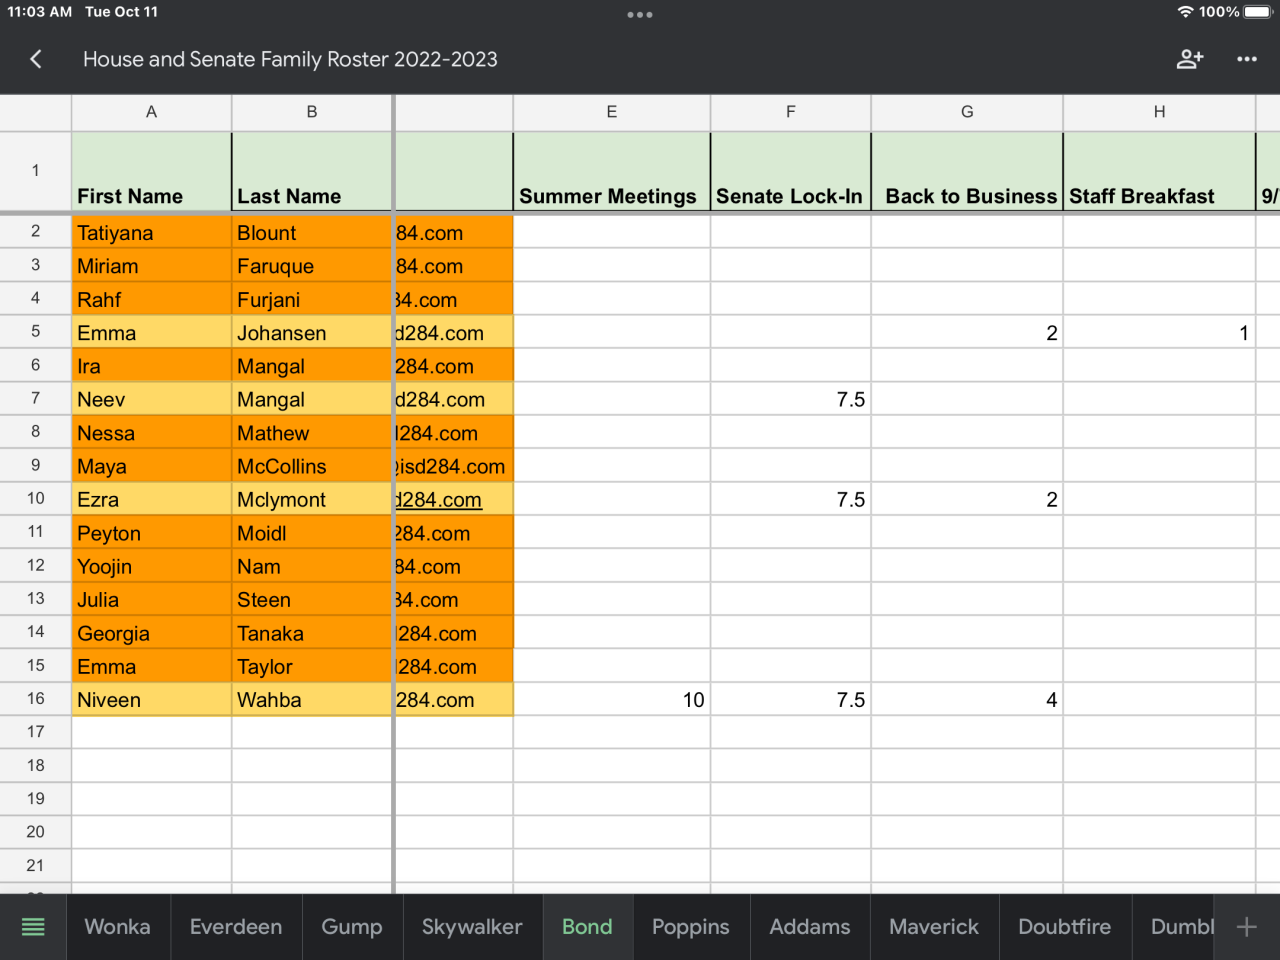Select the Senate Lock-In header cell
Image resolution: width=1280 pixels, height=960 pixels.
[791, 172]
